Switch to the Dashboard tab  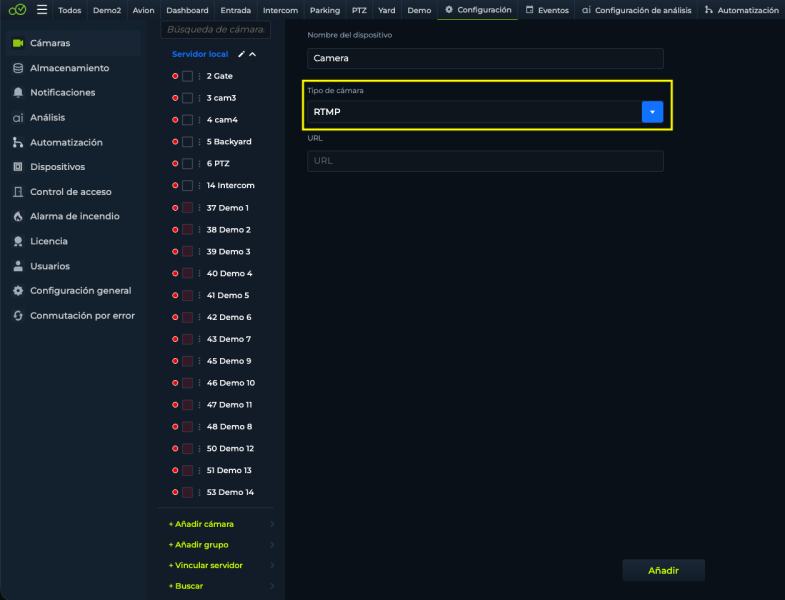pyautogui.click(x=187, y=10)
